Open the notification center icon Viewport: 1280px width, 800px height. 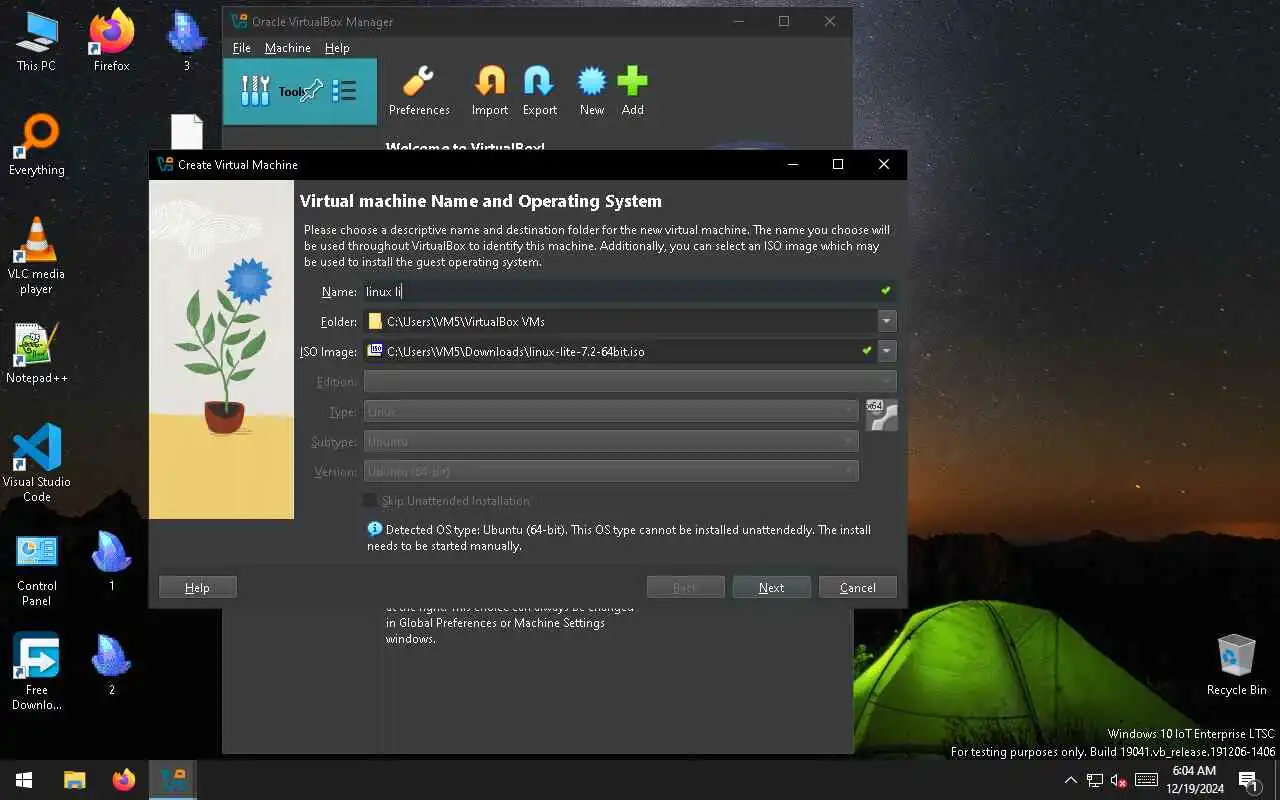(1248, 780)
